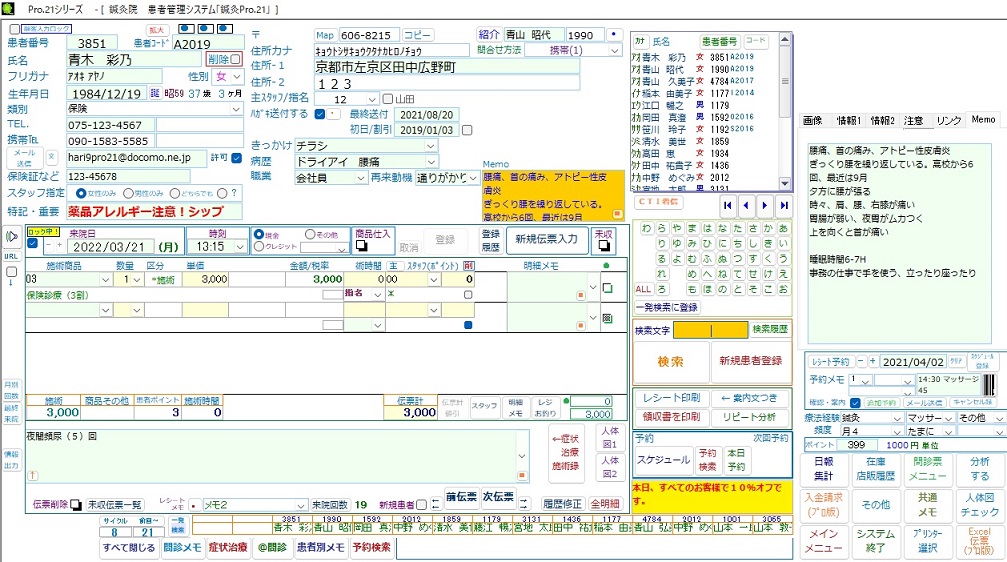Image resolution: width=1007 pixels, height=562 pixels.
Task: Switch to the 情報1 tab
Action: coord(848,121)
